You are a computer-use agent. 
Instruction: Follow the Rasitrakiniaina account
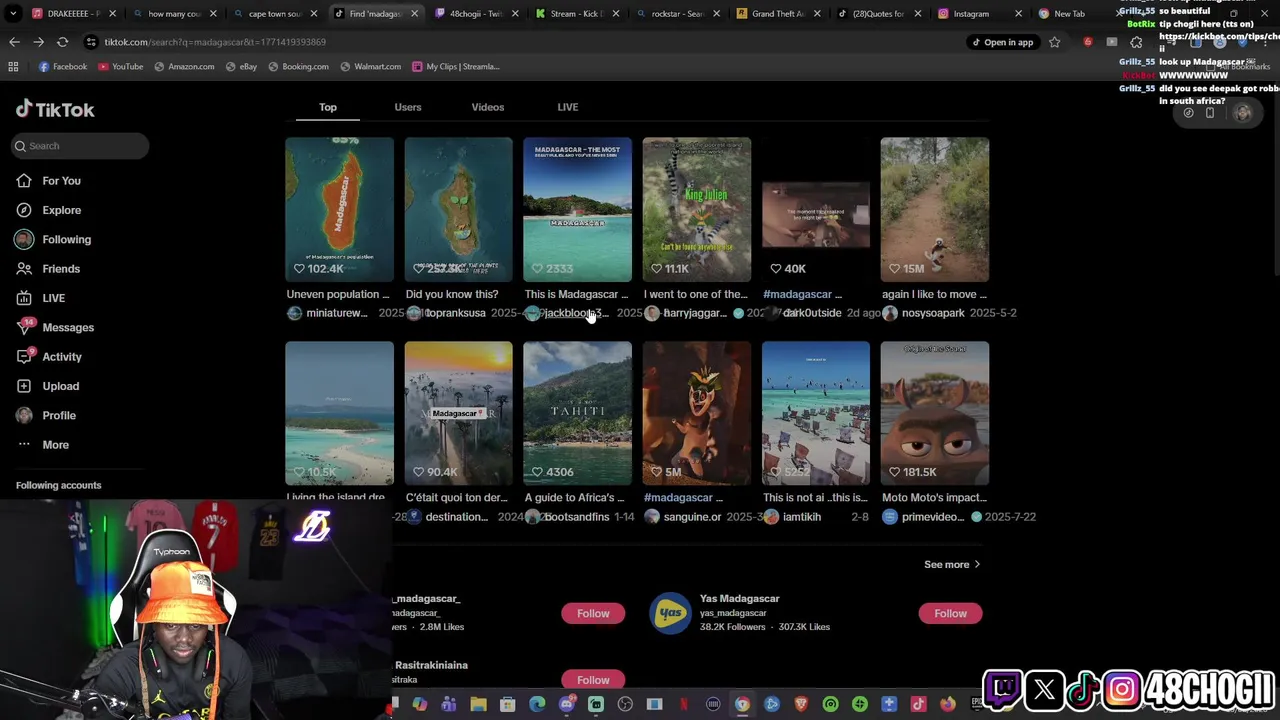pos(593,680)
